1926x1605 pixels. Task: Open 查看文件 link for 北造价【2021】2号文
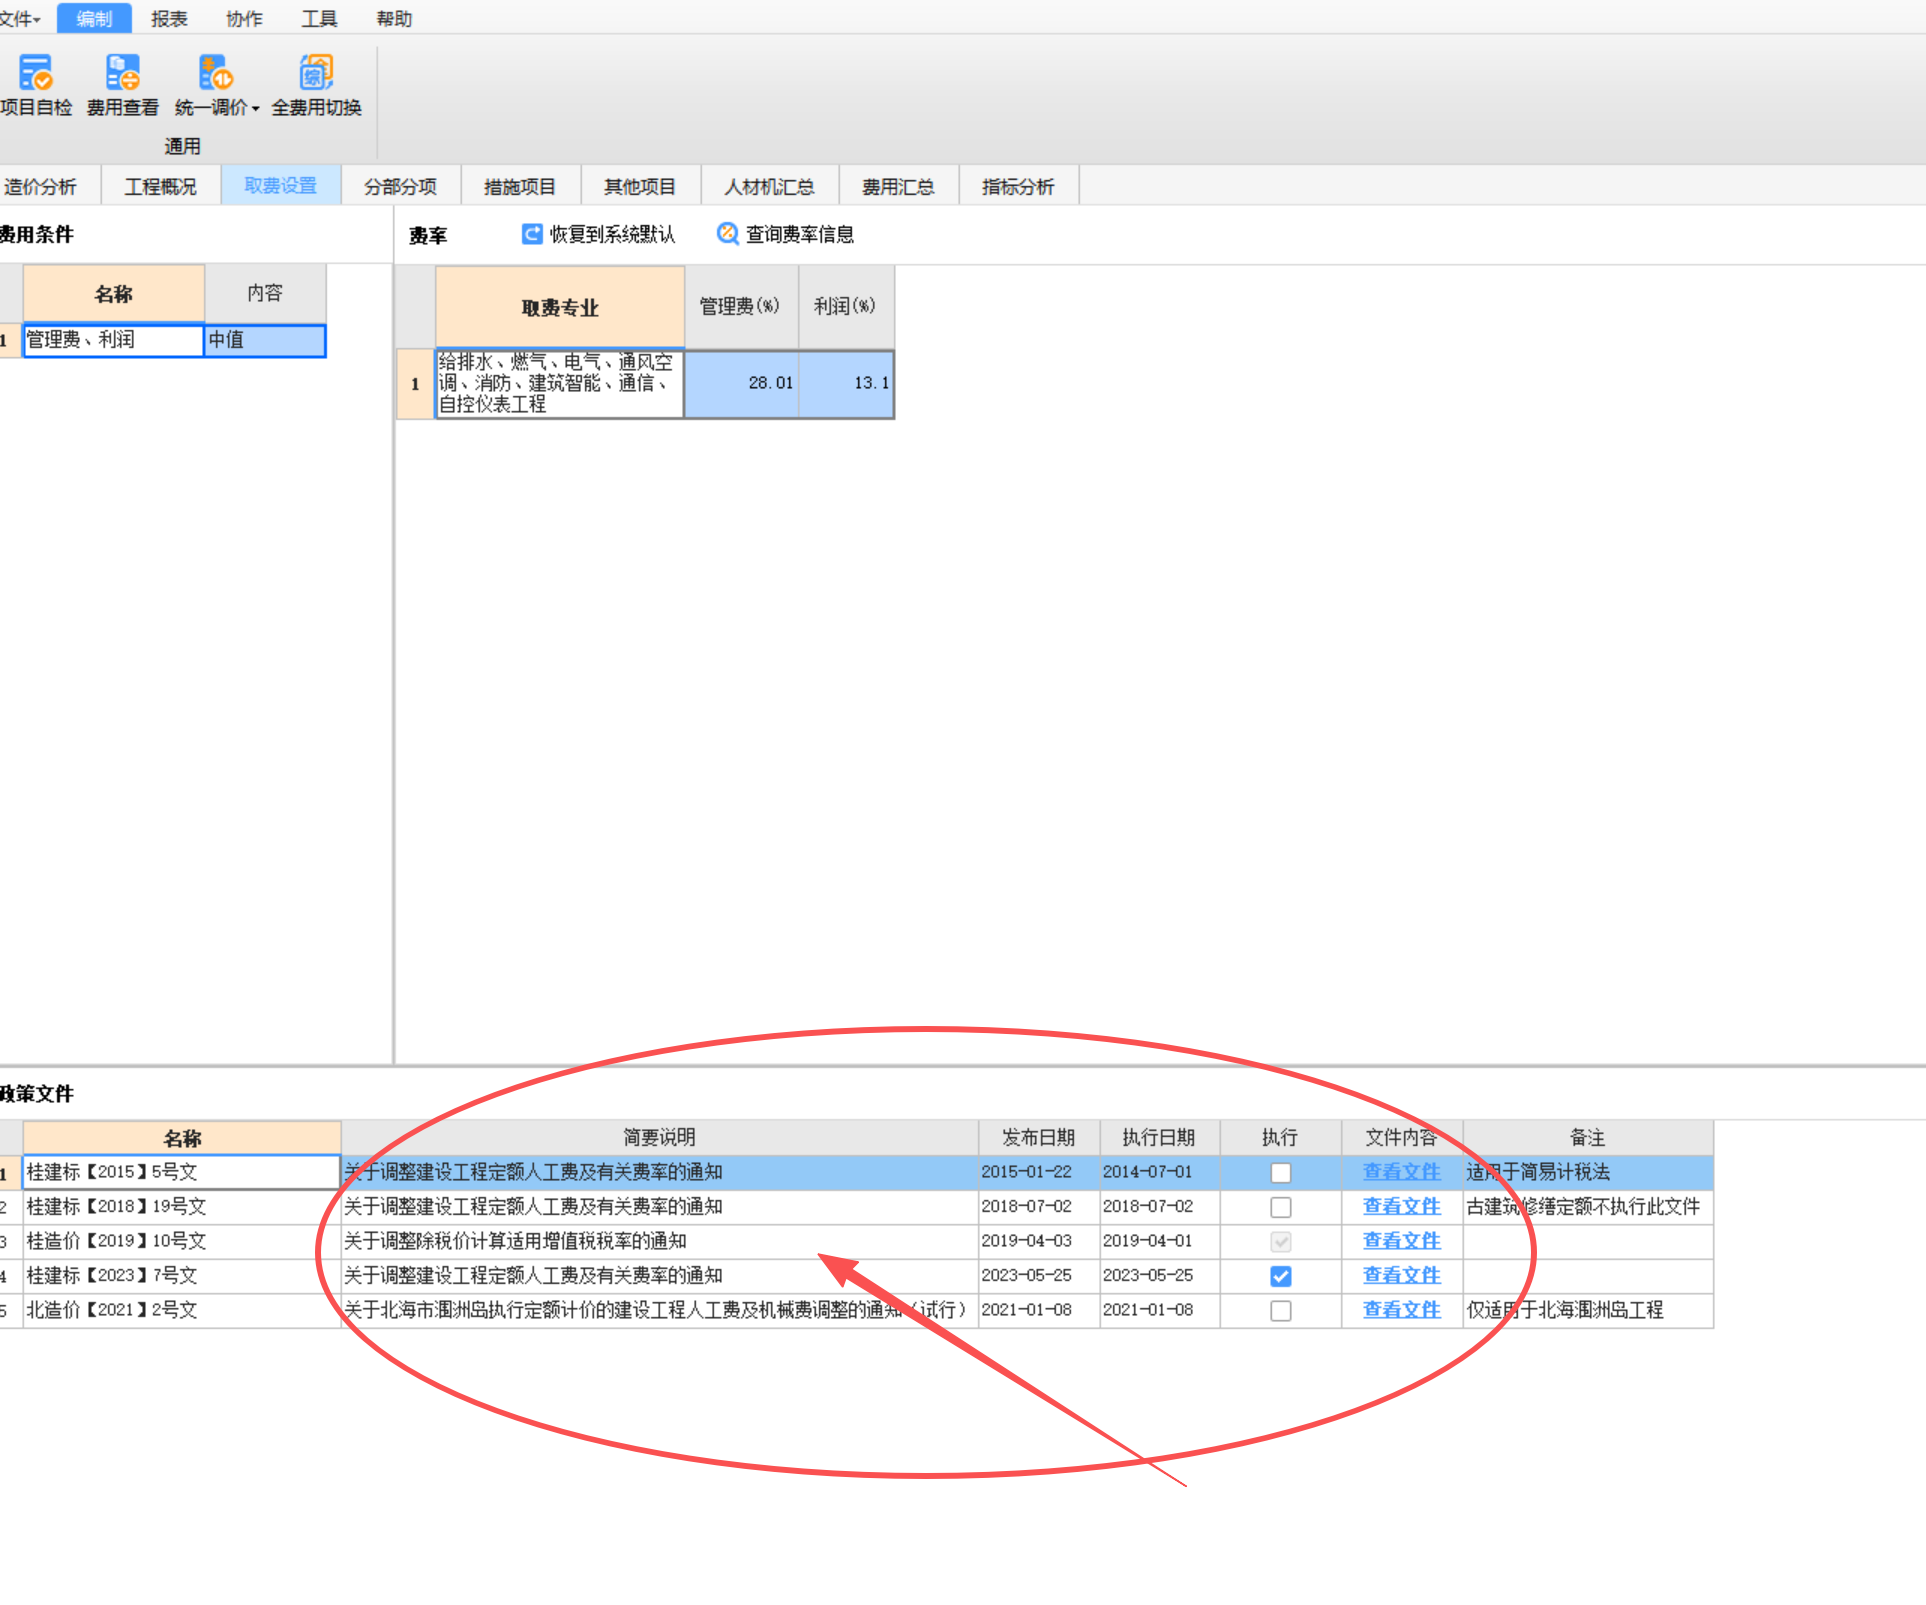point(1401,1310)
